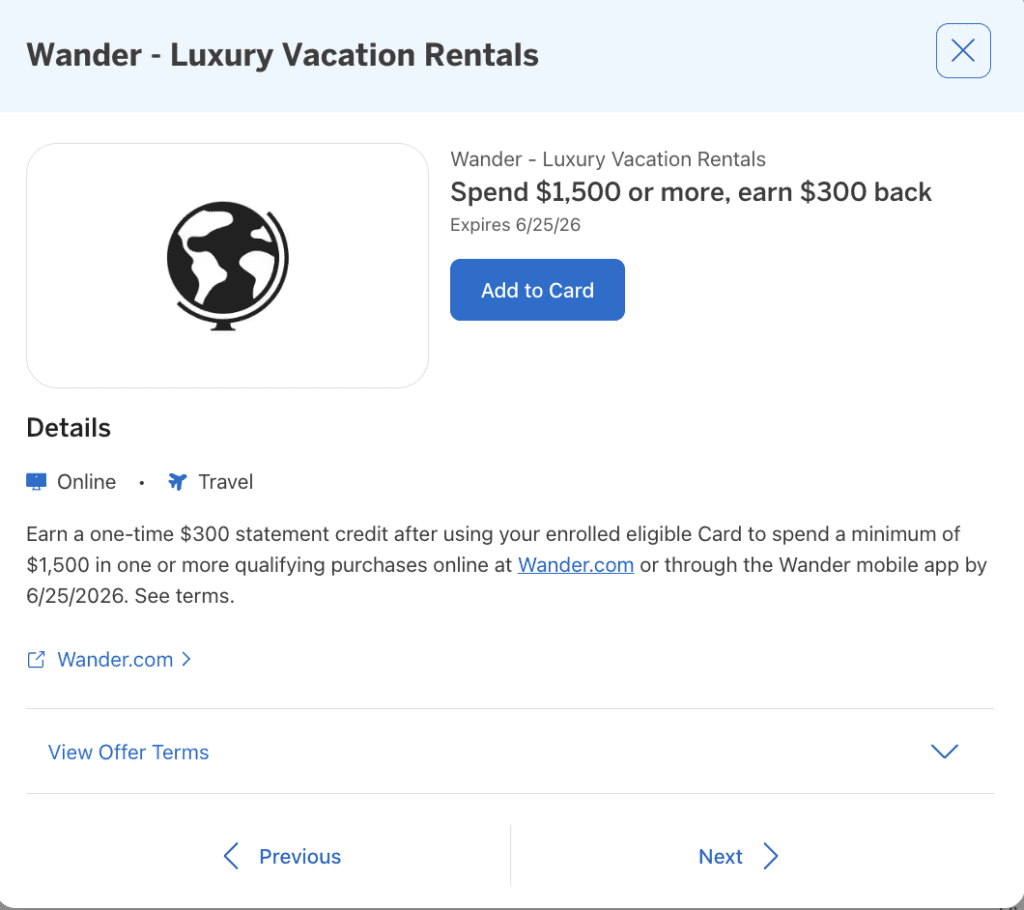Image resolution: width=1024 pixels, height=910 pixels.
Task: Select the Next offer text
Action: click(x=720, y=856)
